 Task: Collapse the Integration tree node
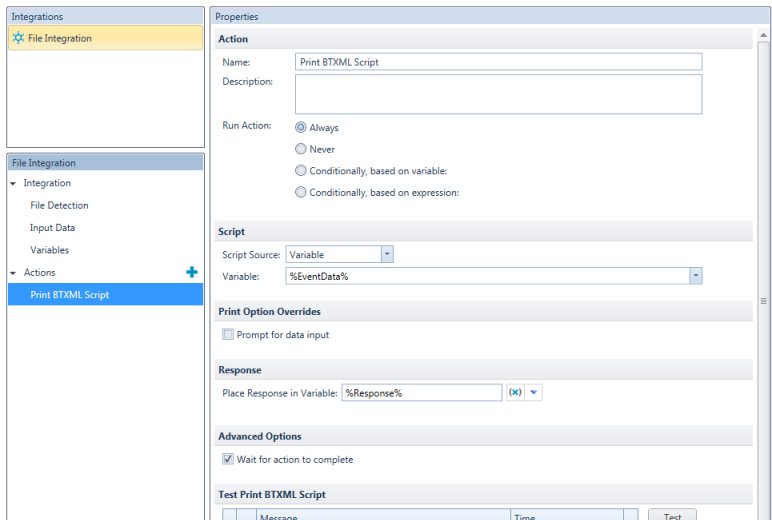coord(13,184)
